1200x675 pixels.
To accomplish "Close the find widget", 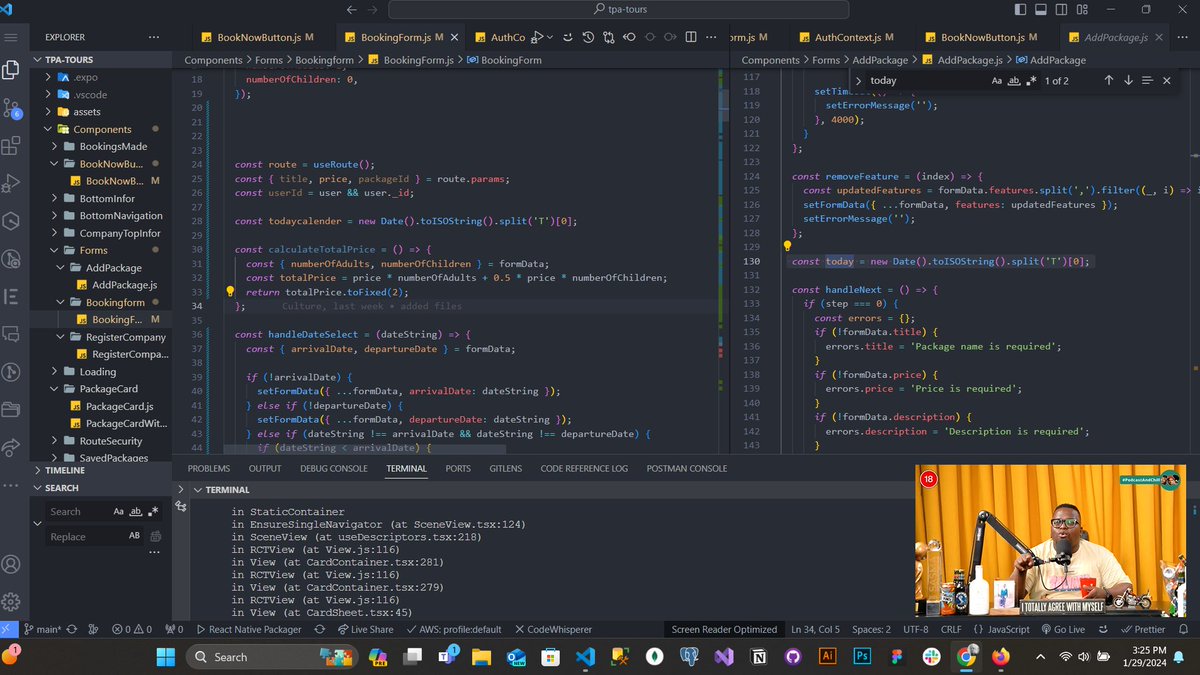I will point(1167,80).
